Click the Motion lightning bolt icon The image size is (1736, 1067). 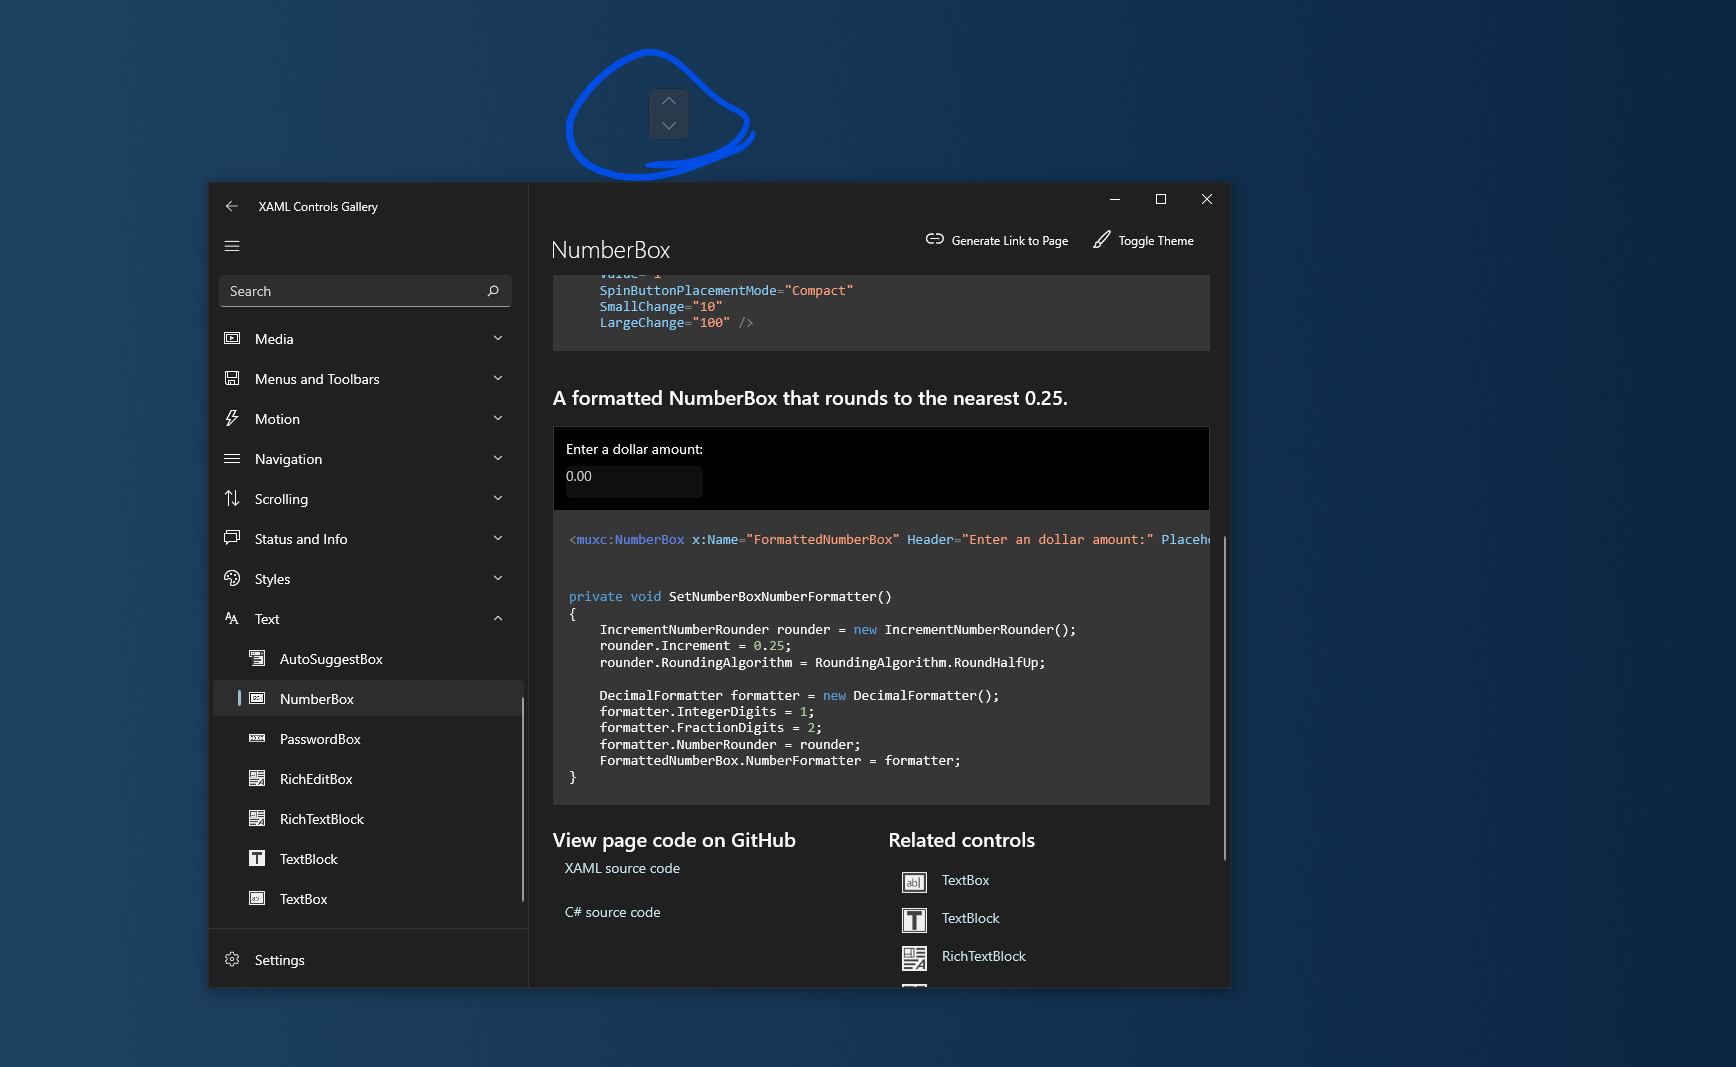[x=232, y=418]
